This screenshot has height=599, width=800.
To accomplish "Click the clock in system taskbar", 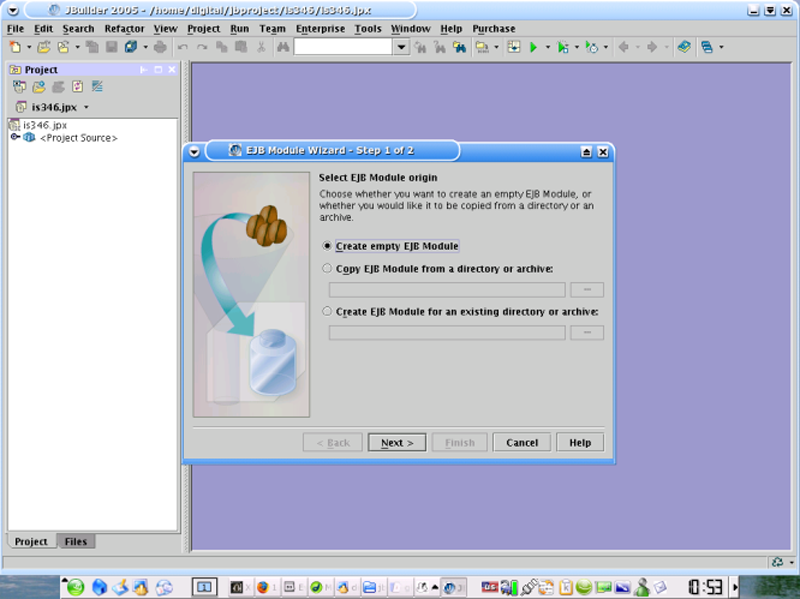I will click(x=705, y=587).
